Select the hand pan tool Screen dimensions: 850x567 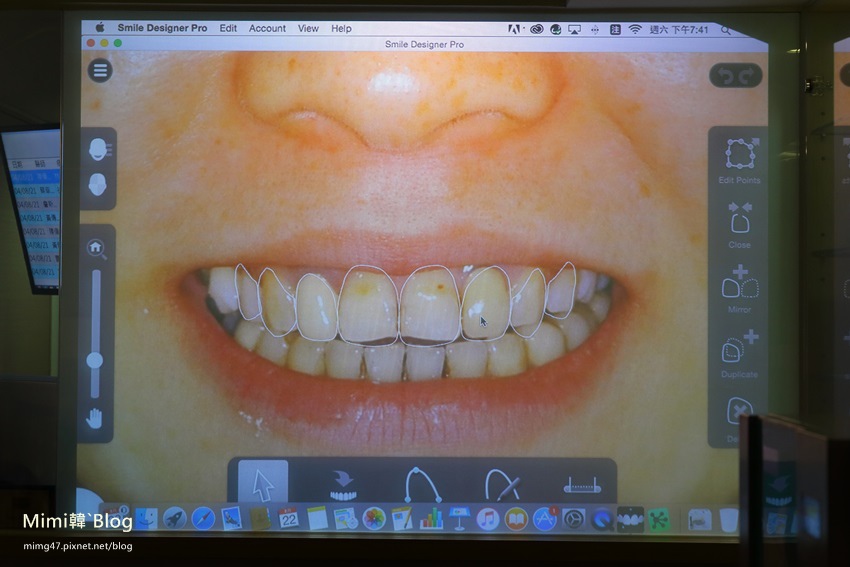pyautogui.click(x=94, y=418)
